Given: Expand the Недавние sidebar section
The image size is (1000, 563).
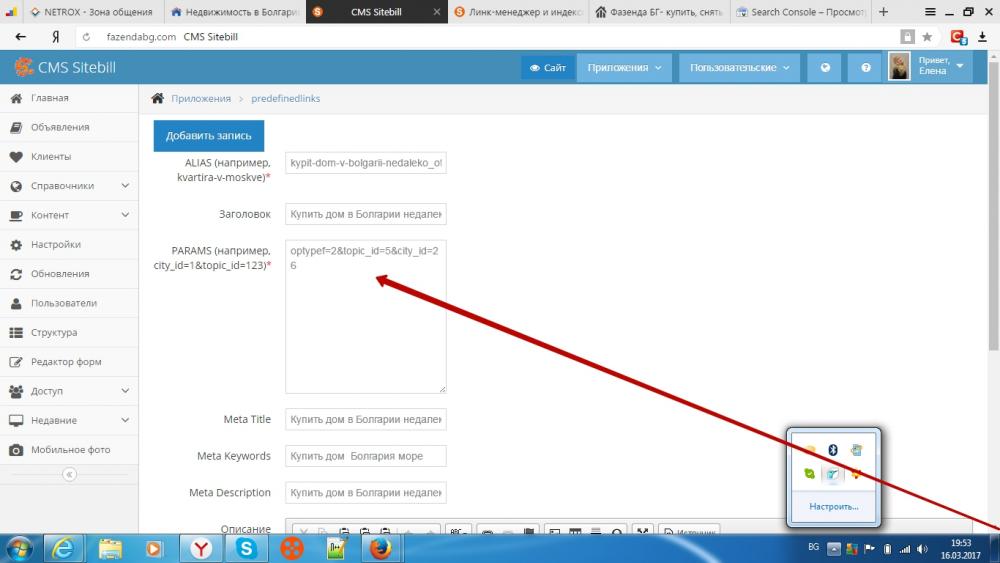Looking at the screenshot, I should 69,421.
